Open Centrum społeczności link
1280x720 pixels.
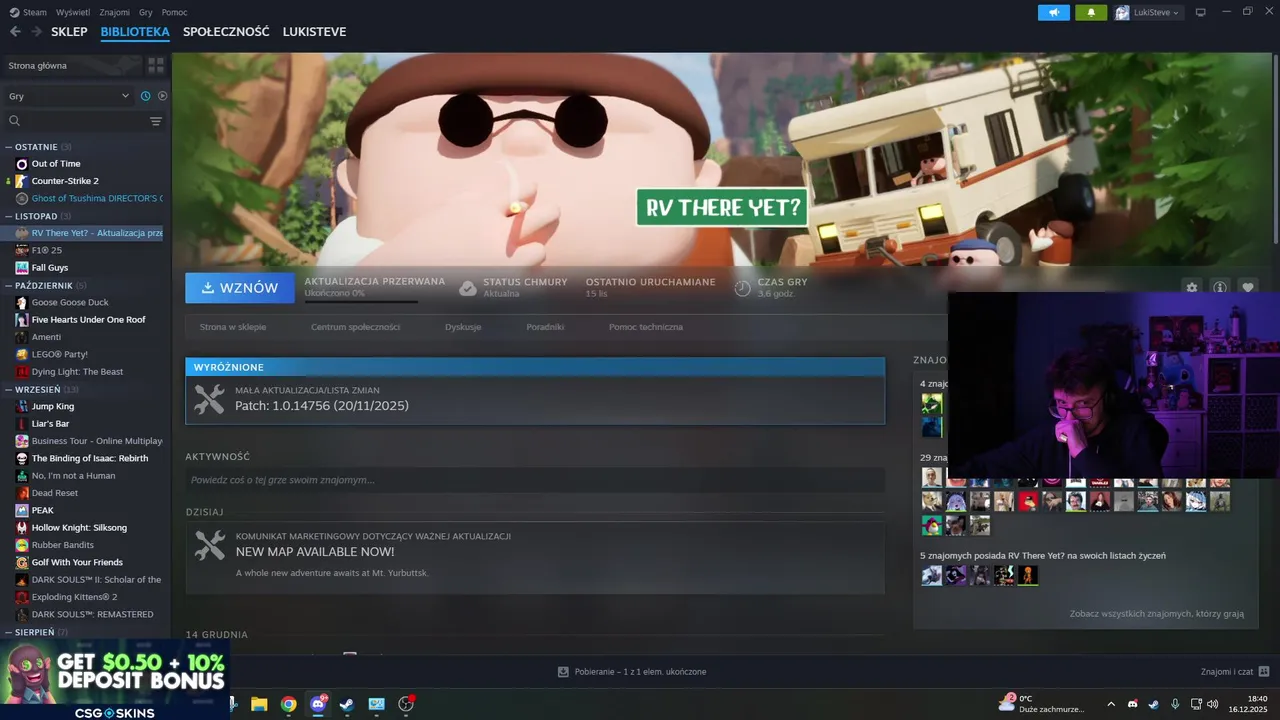[x=355, y=327]
